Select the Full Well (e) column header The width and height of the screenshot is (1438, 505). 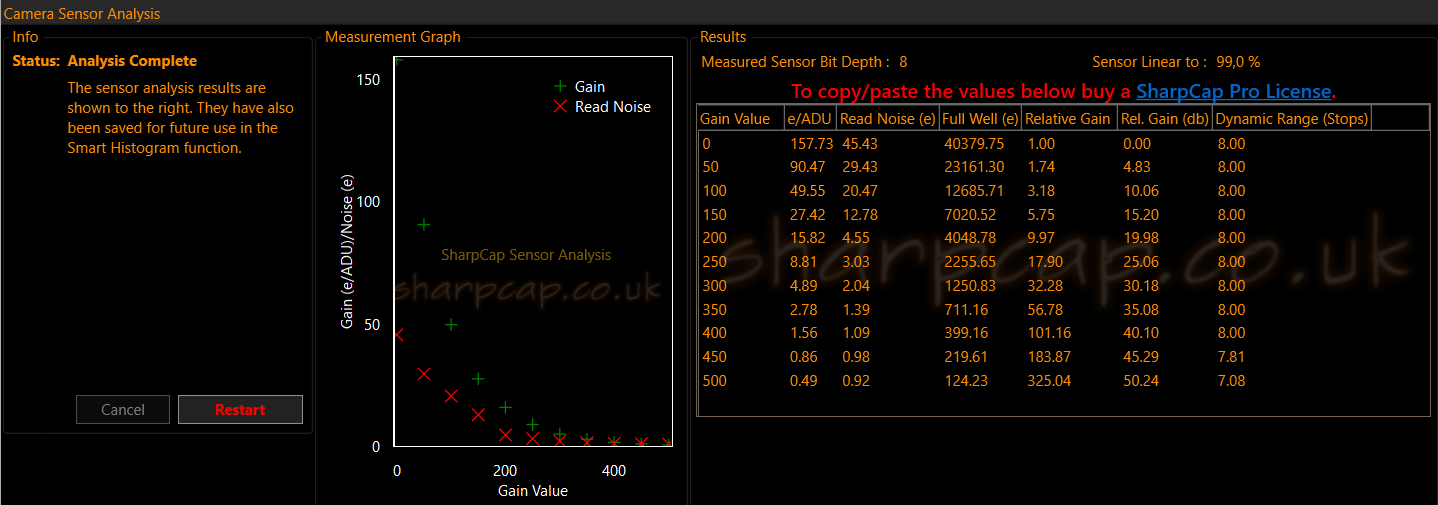click(x=981, y=118)
